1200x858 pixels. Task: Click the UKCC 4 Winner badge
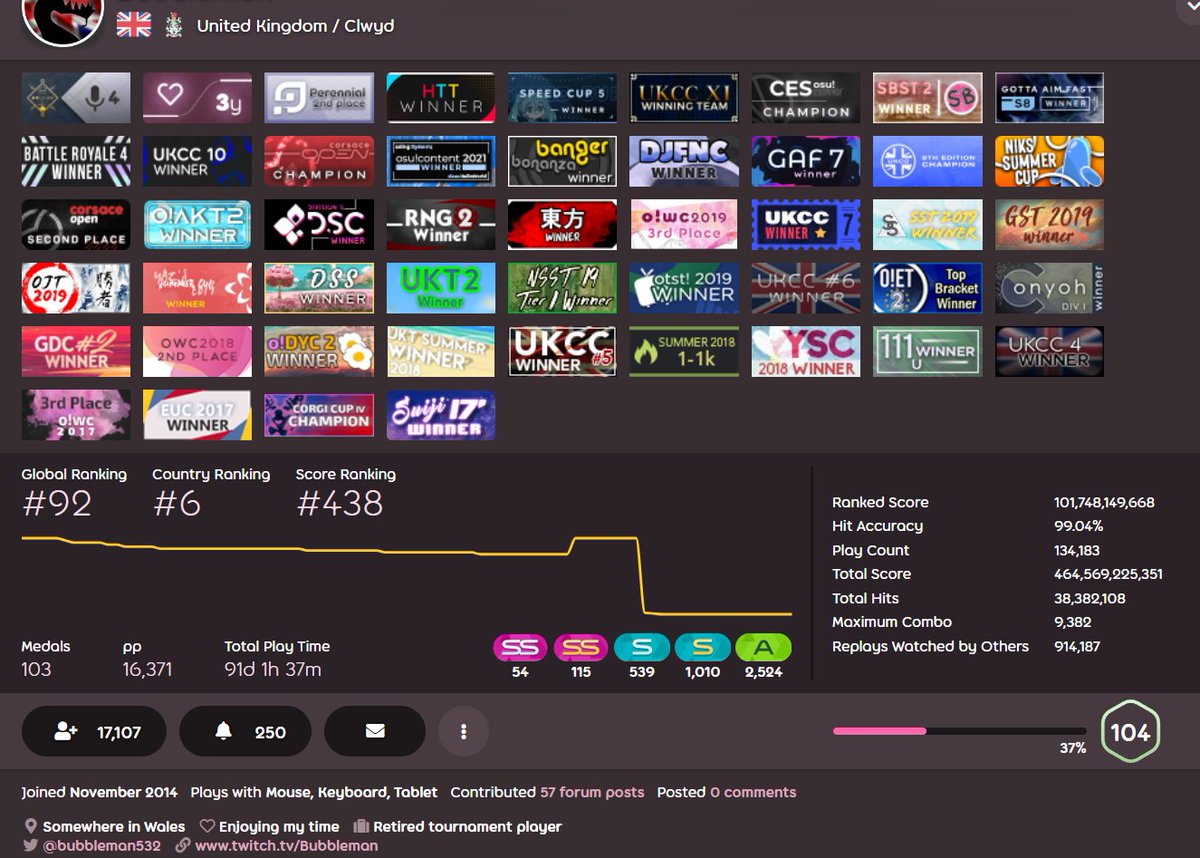1049,352
